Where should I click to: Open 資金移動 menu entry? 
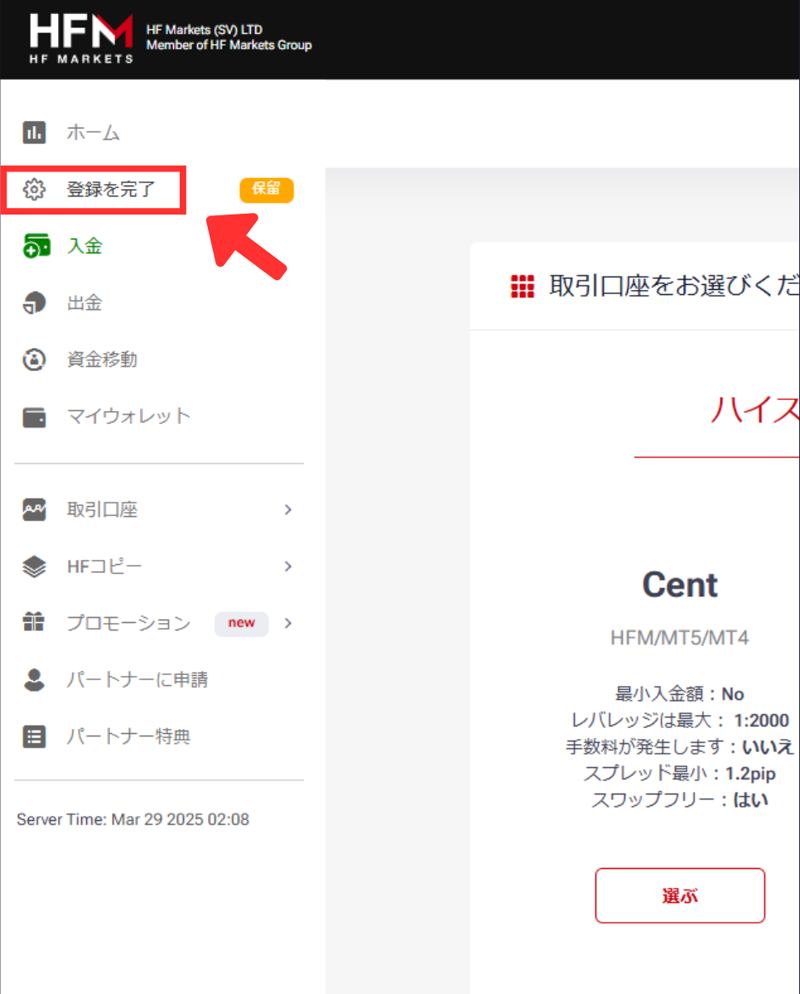(x=102, y=359)
